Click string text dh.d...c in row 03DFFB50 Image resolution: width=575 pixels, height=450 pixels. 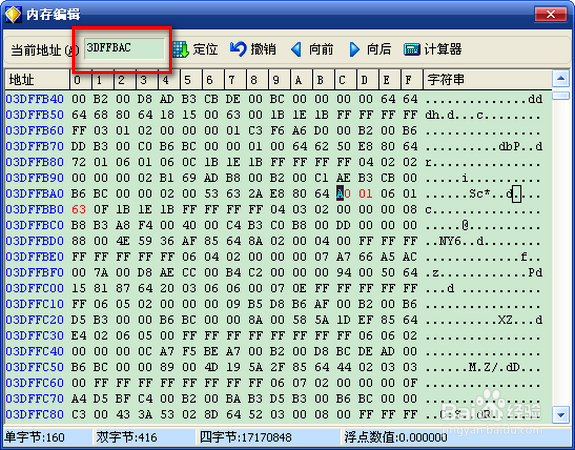454,115
